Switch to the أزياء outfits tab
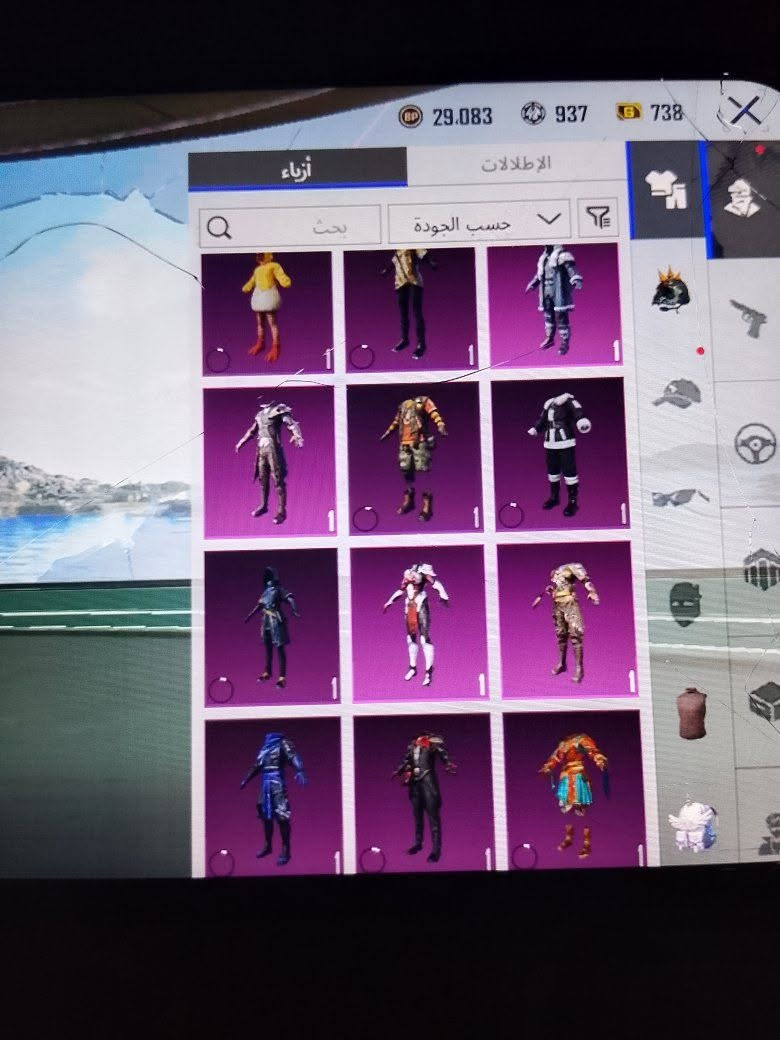780x1040 pixels. pyautogui.click(x=297, y=168)
